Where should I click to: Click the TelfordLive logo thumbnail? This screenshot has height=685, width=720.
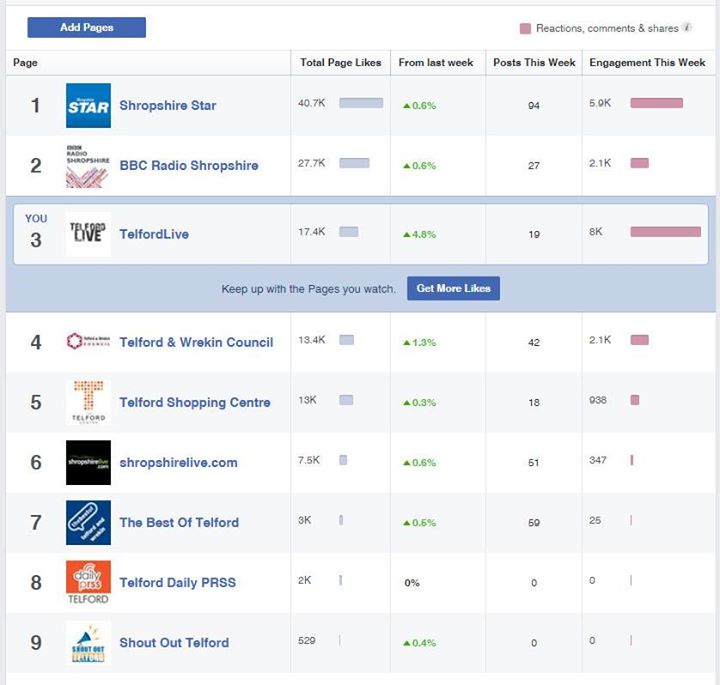88,234
